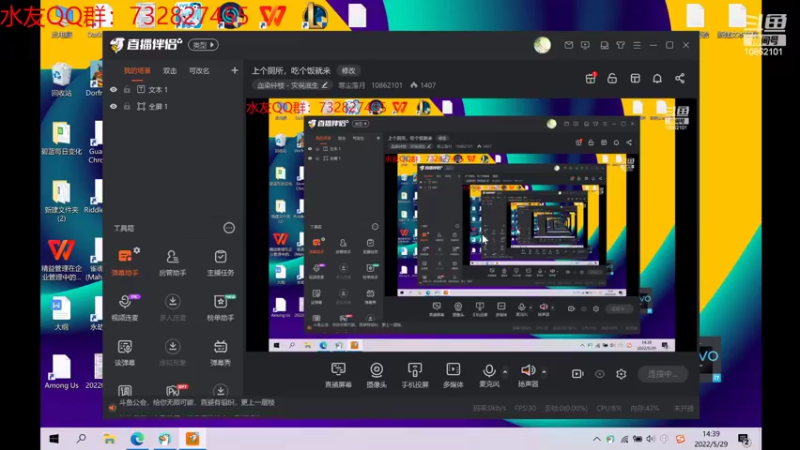Add a 直播屏幕 screen capture source
Viewport: 800px width, 450px height.
(x=338, y=375)
